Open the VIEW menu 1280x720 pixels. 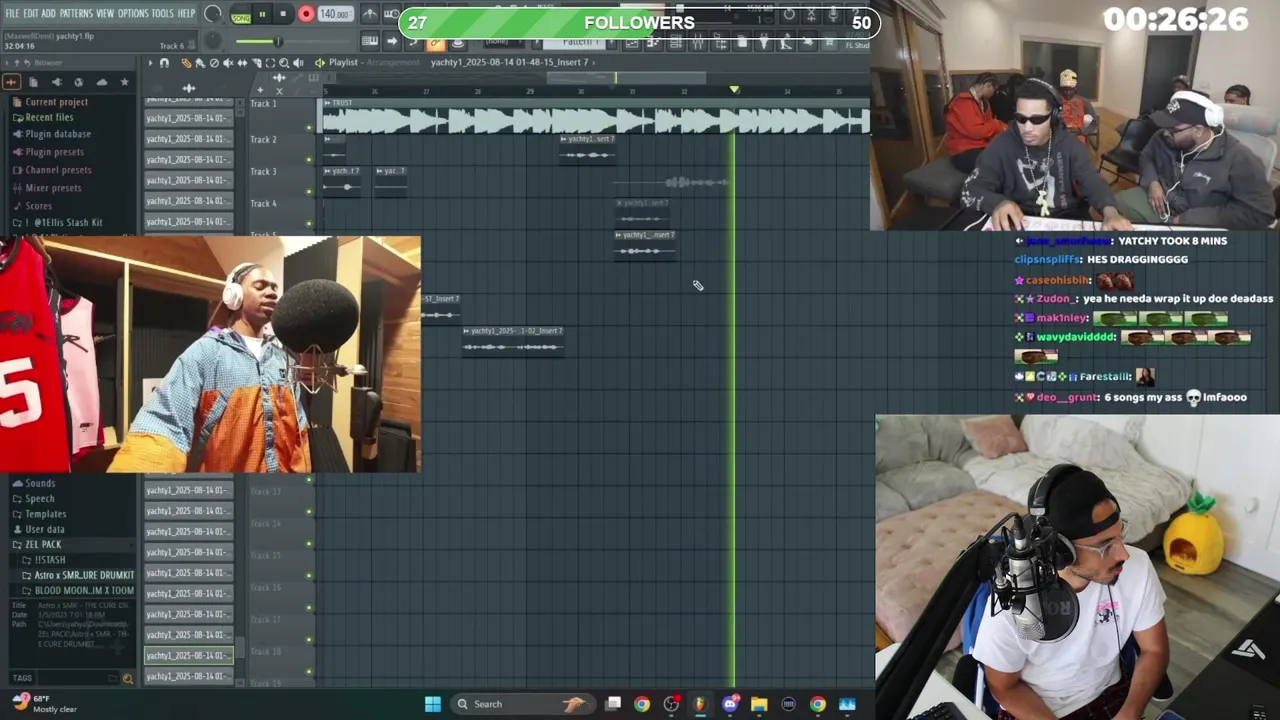tap(105, 14)
